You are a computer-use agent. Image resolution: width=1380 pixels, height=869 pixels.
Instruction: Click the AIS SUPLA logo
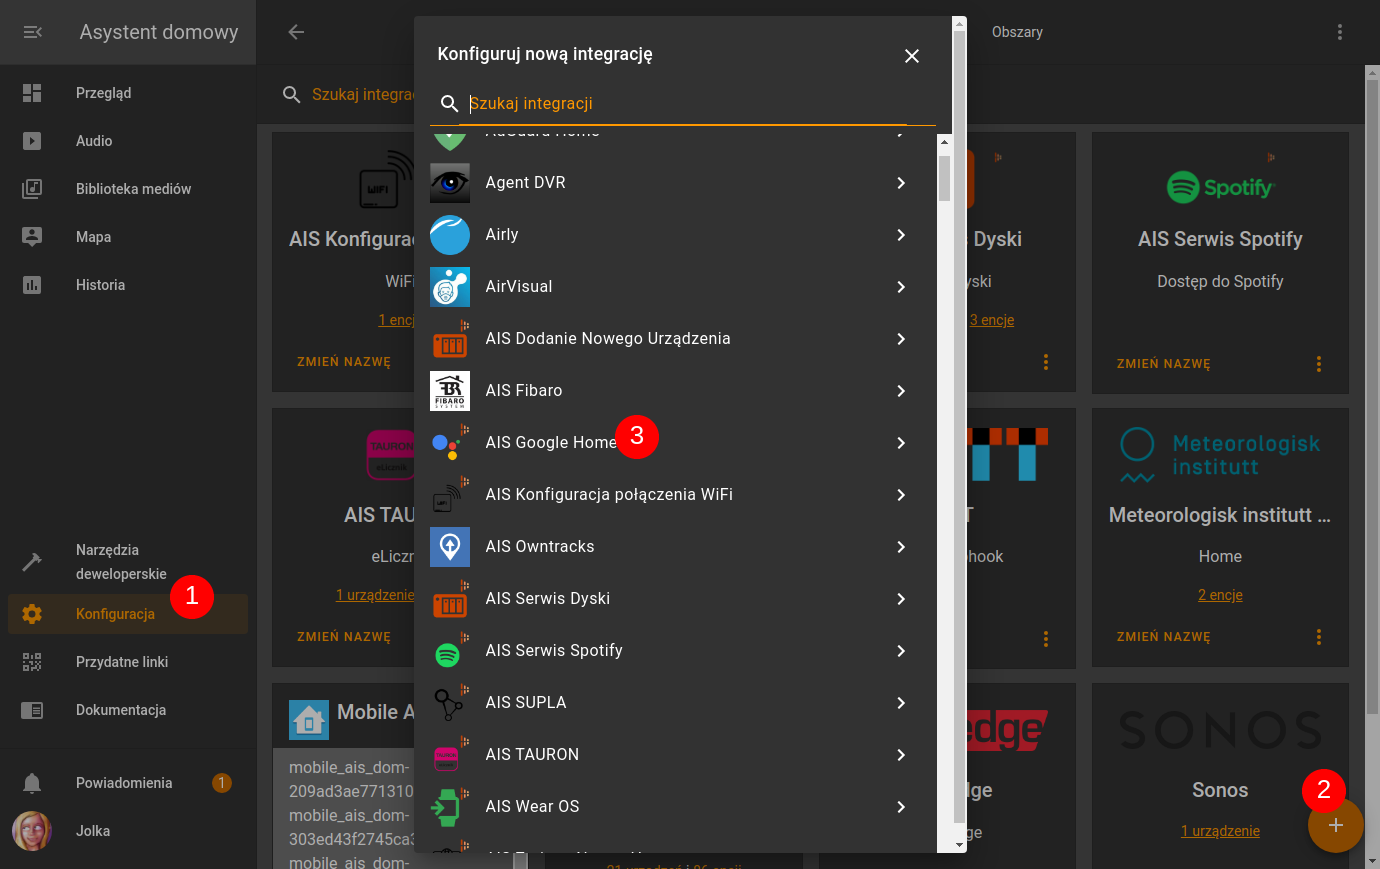click(x=450, y=703)
